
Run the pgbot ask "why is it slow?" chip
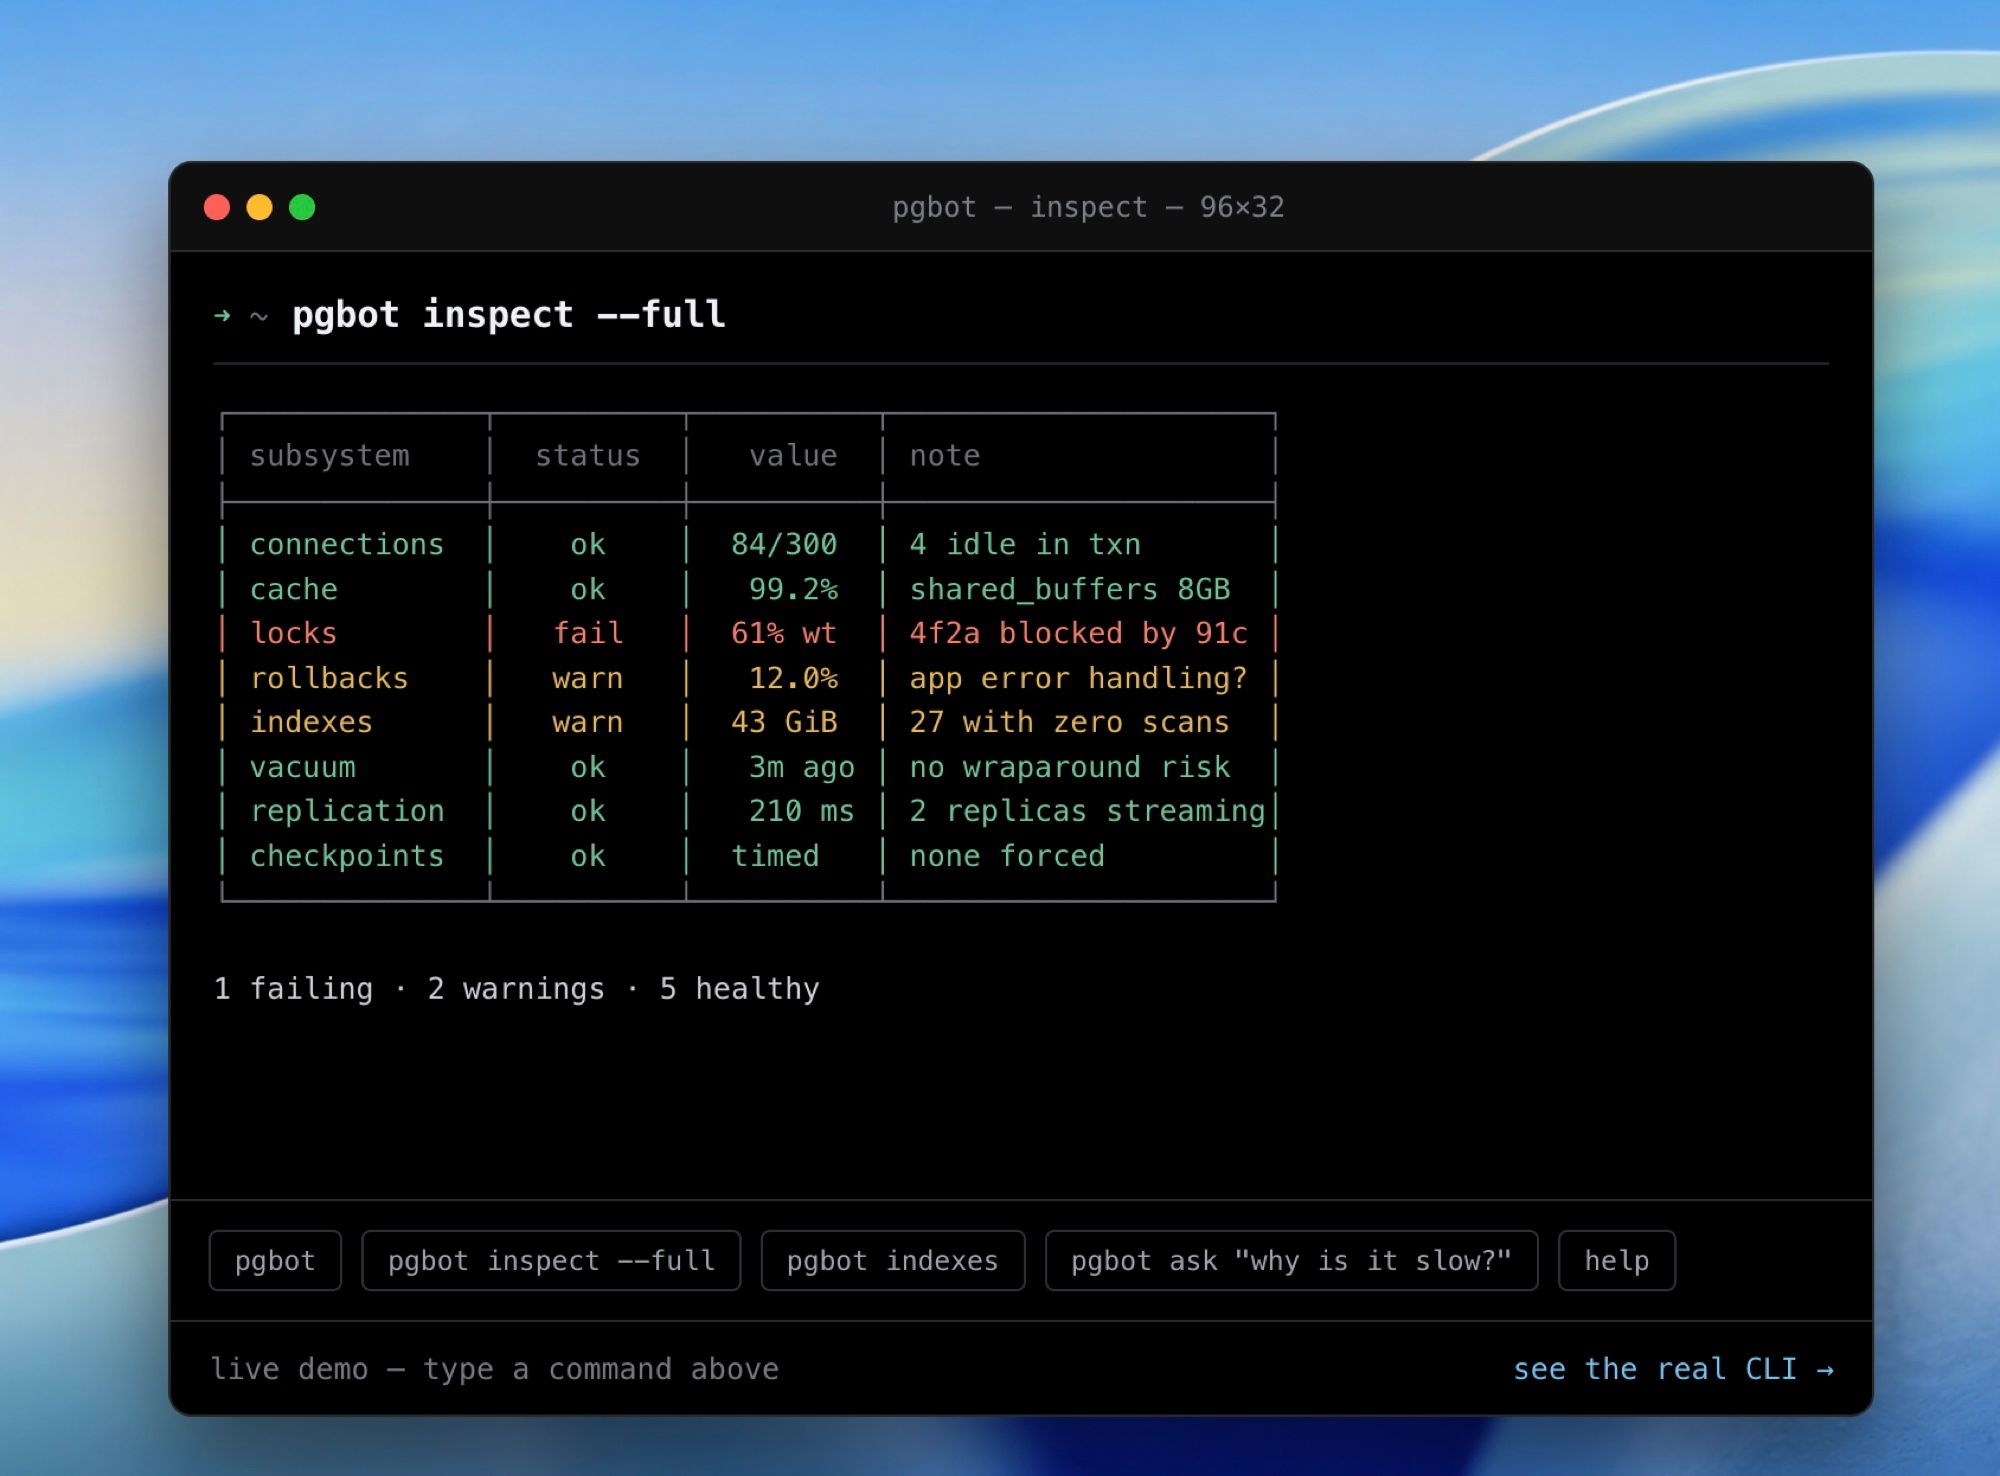tap(1291, 1260)
